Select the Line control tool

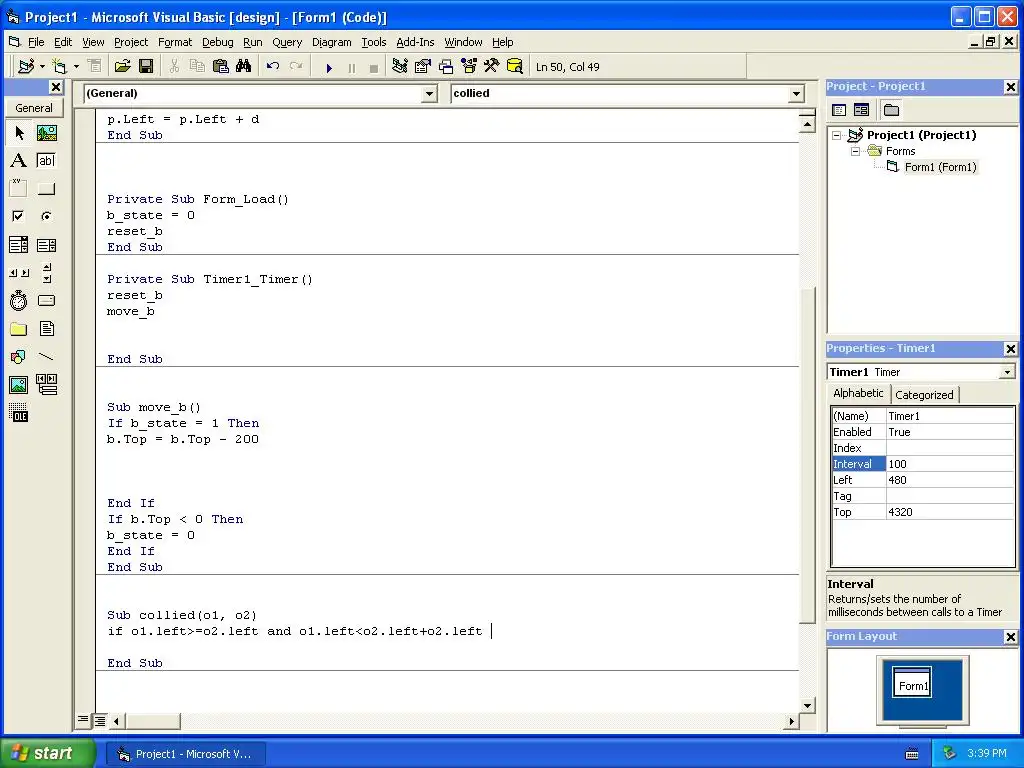[x=46, y=357]
